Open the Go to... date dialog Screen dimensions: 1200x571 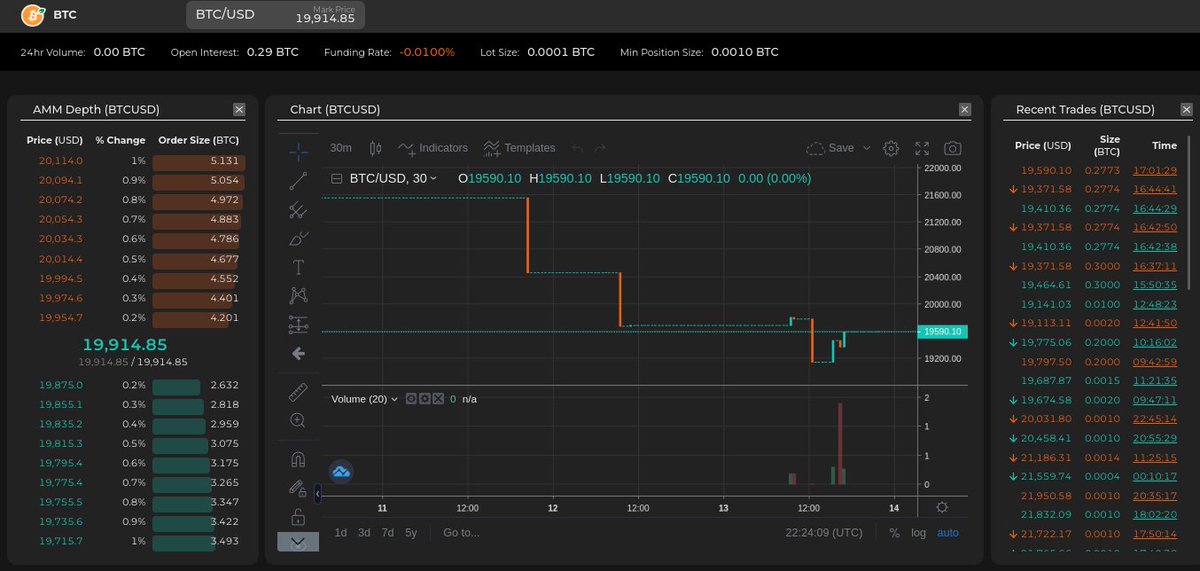(x=461, y=533)
